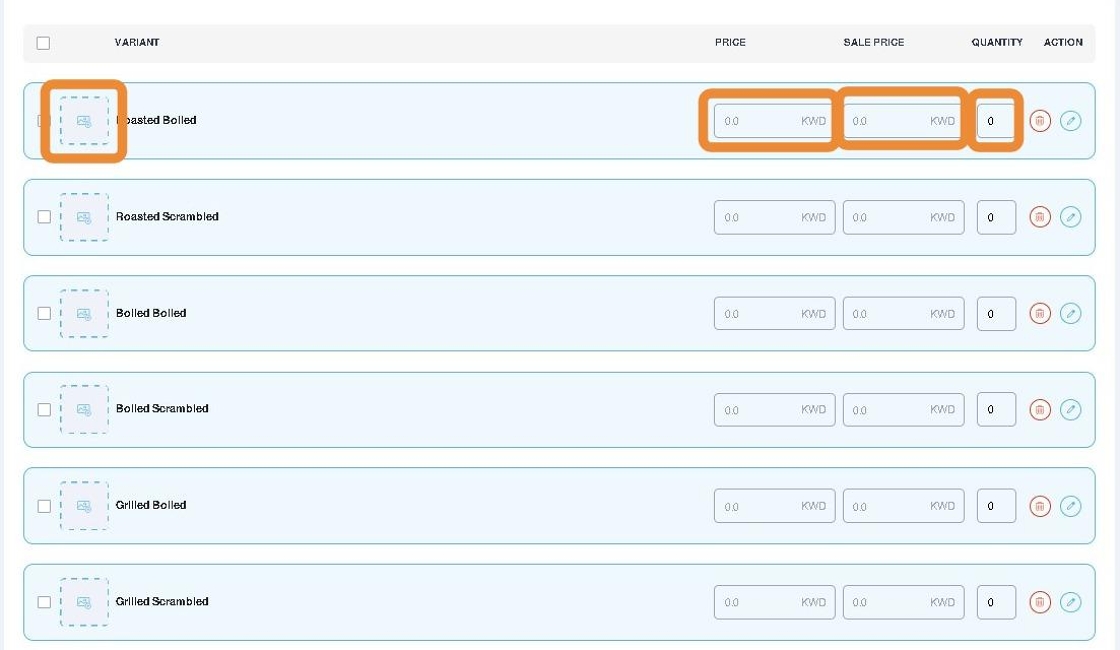Click the PRICE column header

[x=730, y=42]
